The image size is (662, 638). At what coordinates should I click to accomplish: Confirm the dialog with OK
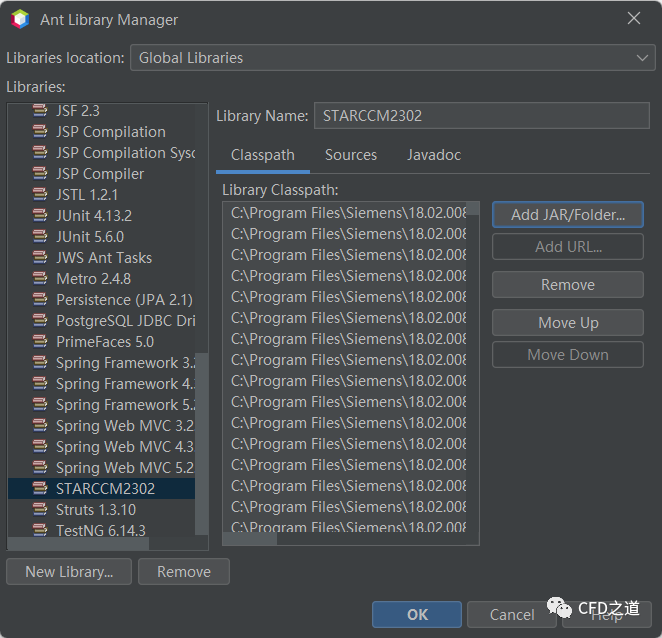tap(417, 615)
